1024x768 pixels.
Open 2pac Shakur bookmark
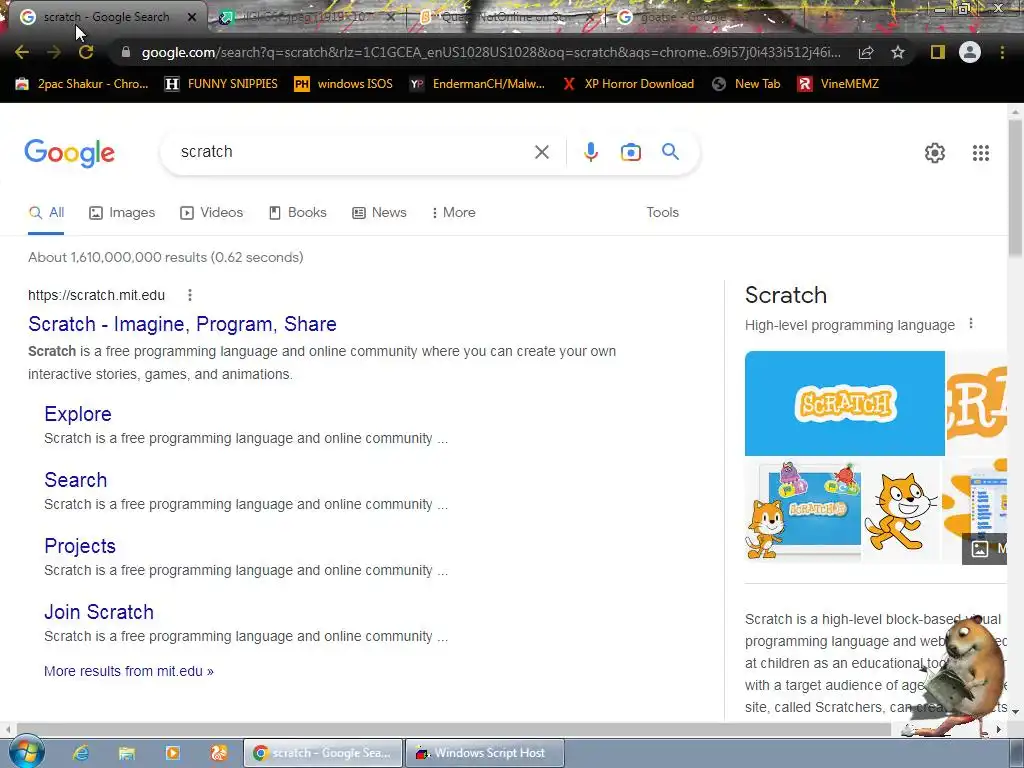(x=82, y=84)
